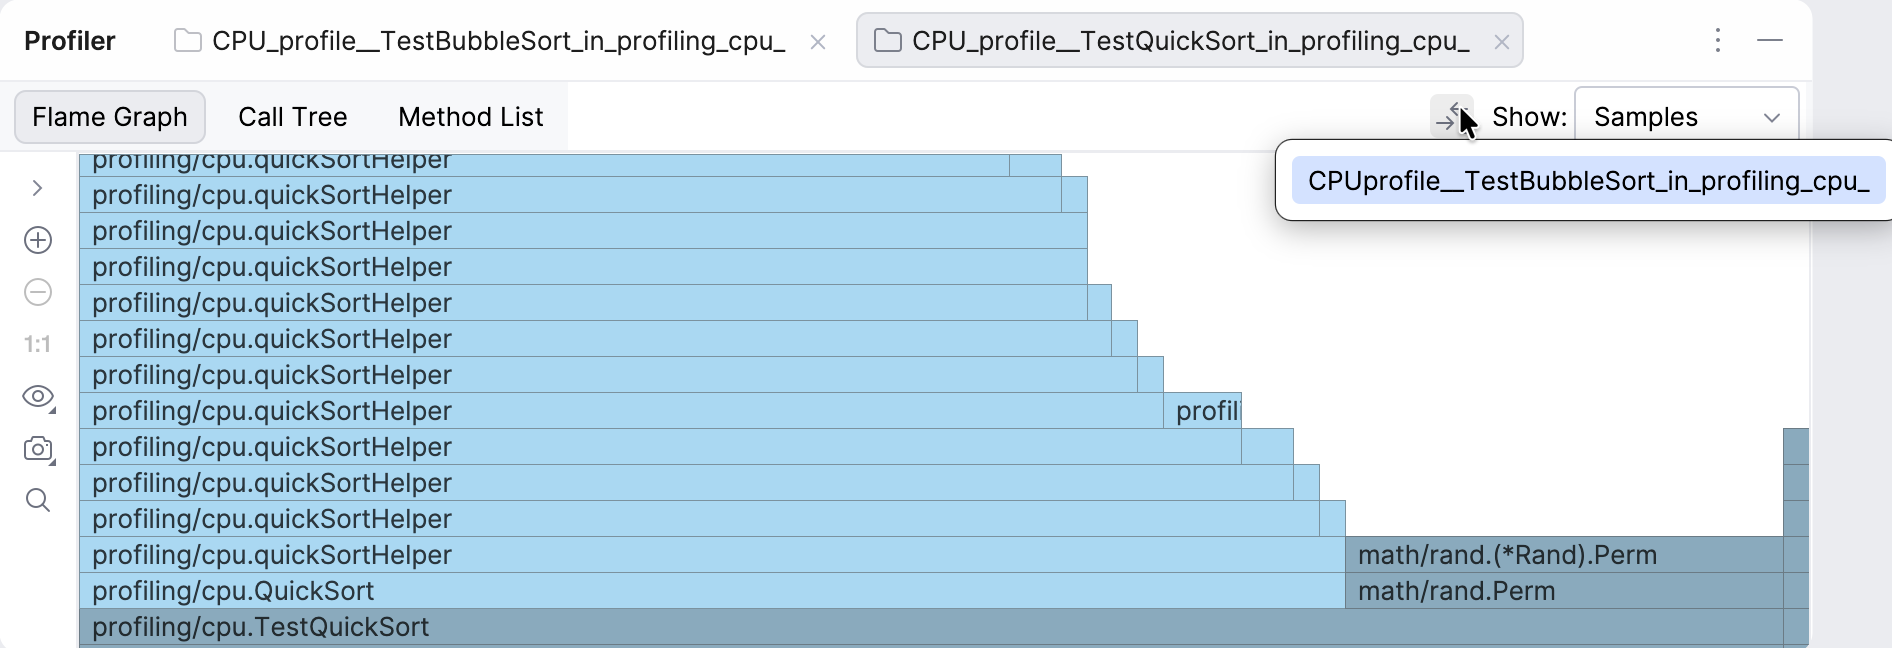Select the Flame Graph tab
The width and height of the screenshot is (1892, 648).
110,117
